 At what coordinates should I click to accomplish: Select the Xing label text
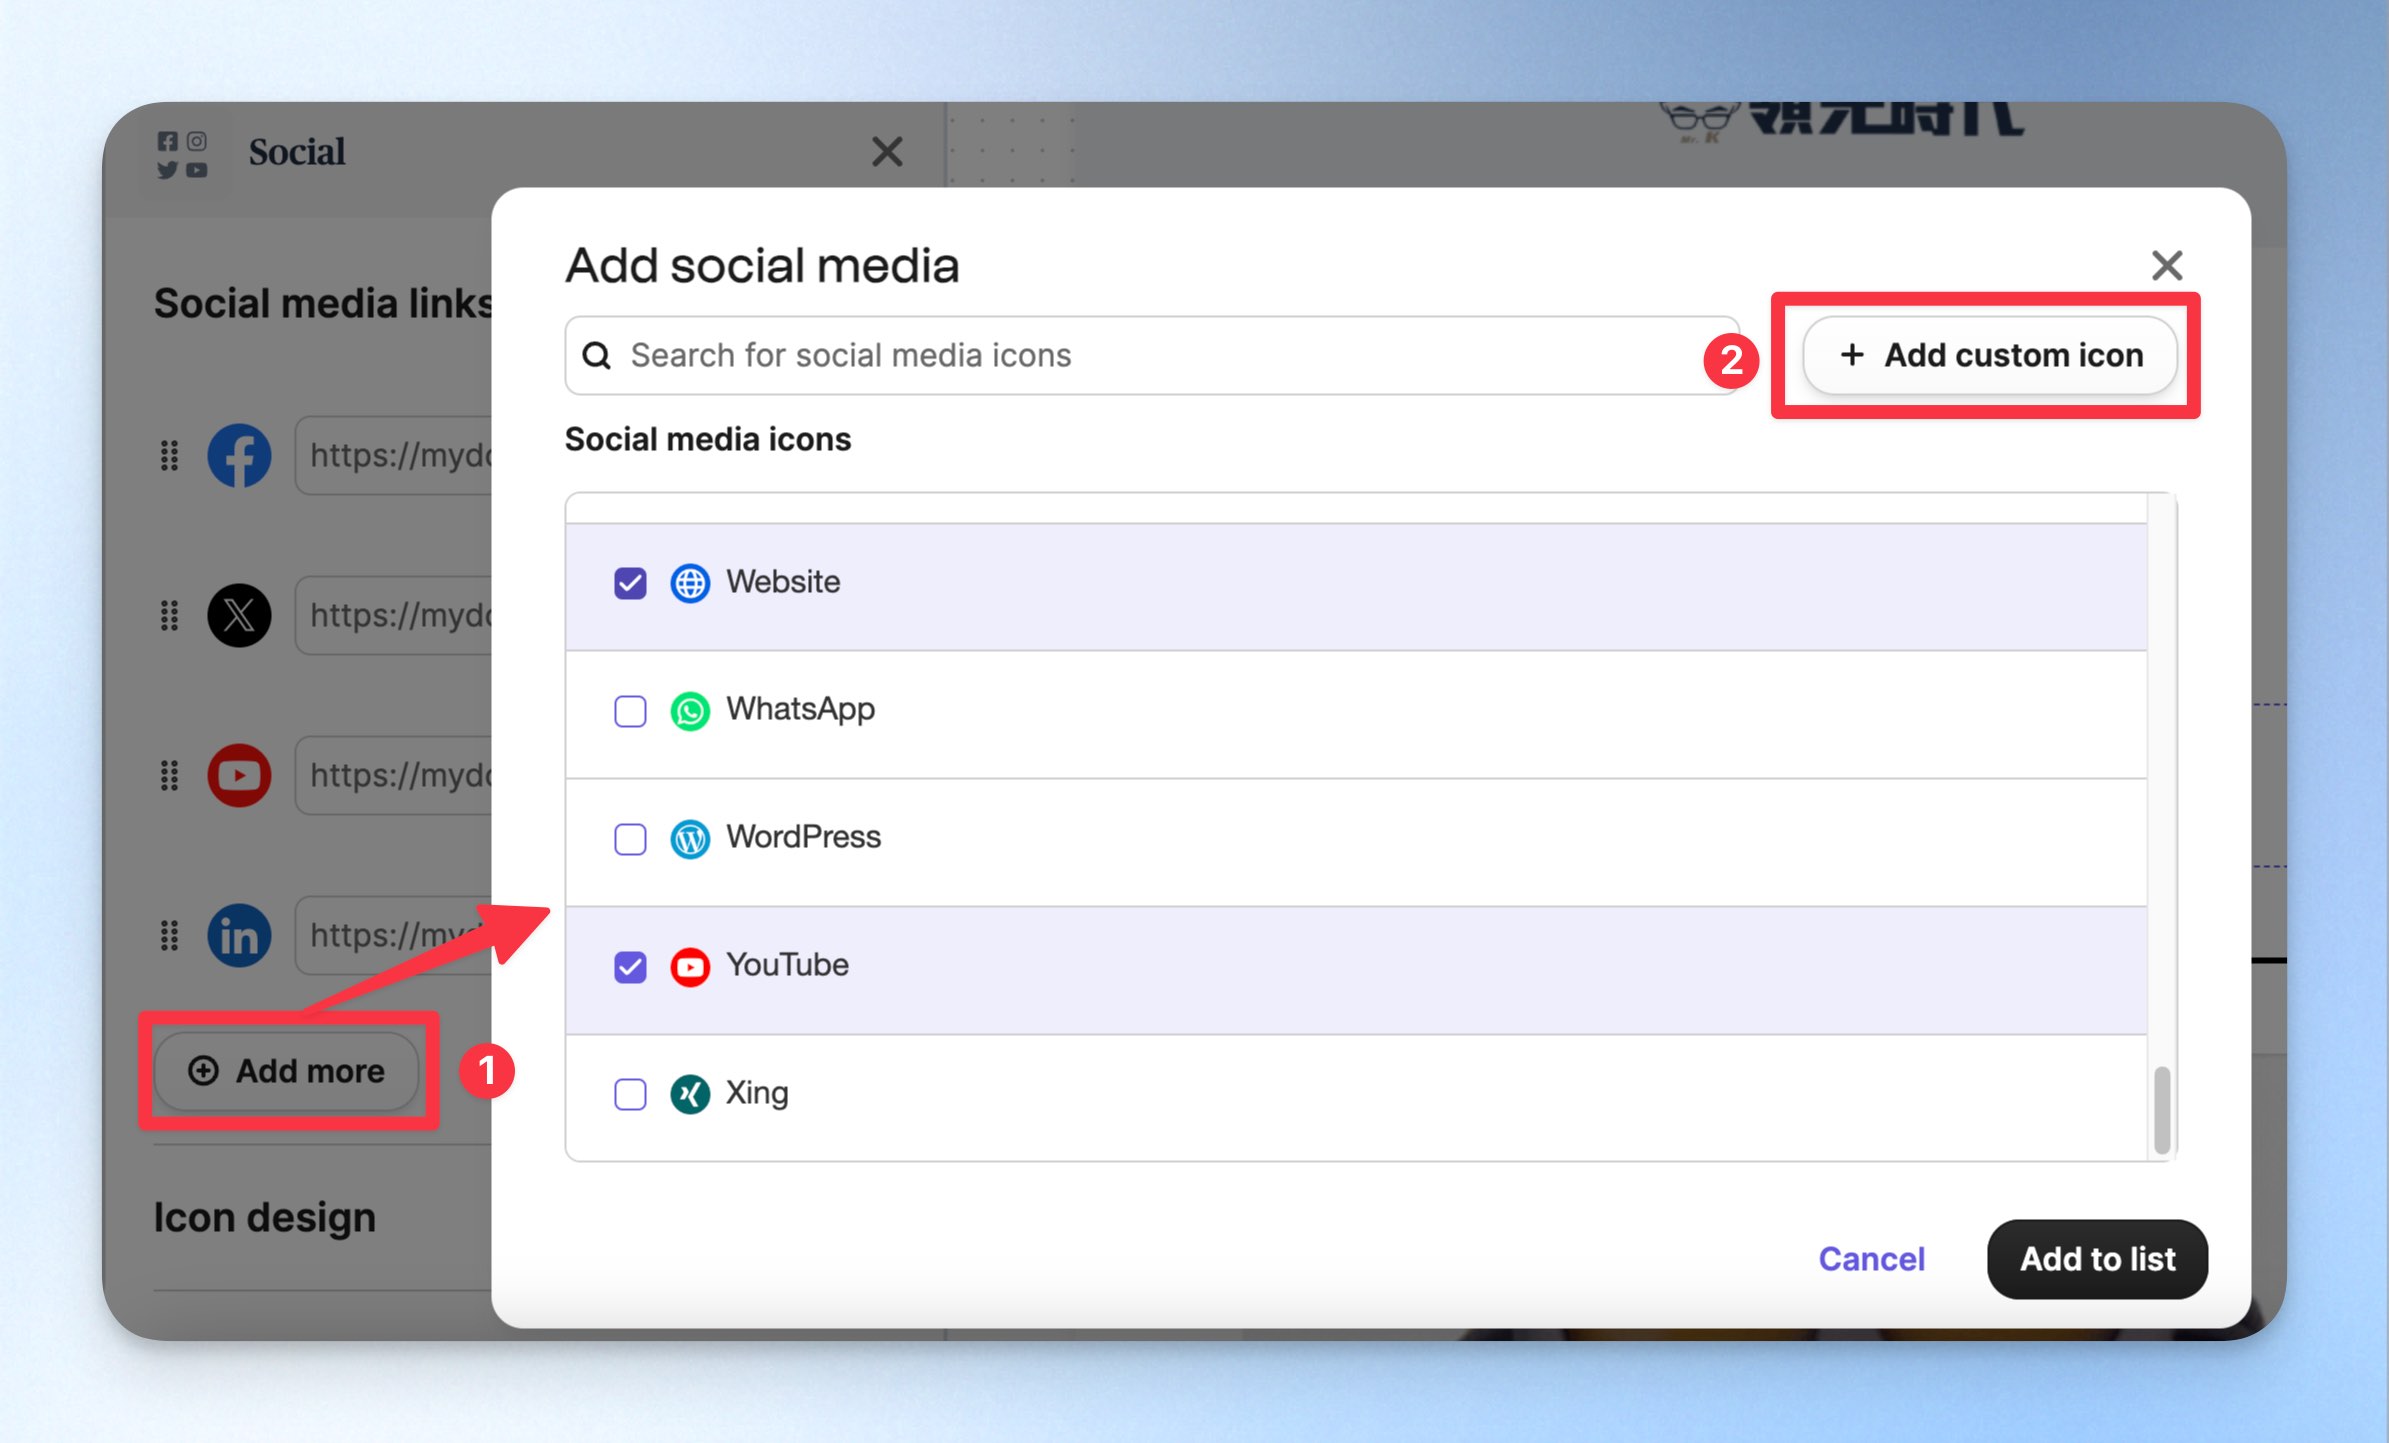[x=757, y=1093]
